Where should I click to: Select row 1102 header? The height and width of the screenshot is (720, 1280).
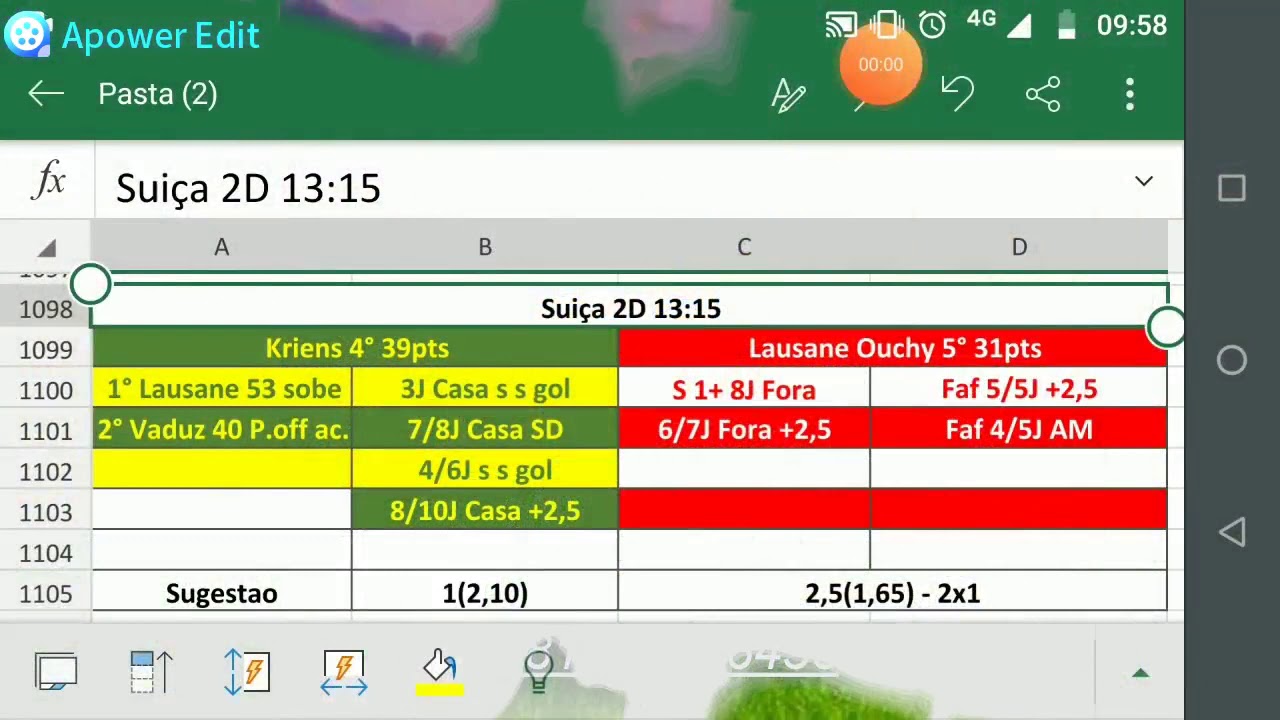[x=46, y=472]
